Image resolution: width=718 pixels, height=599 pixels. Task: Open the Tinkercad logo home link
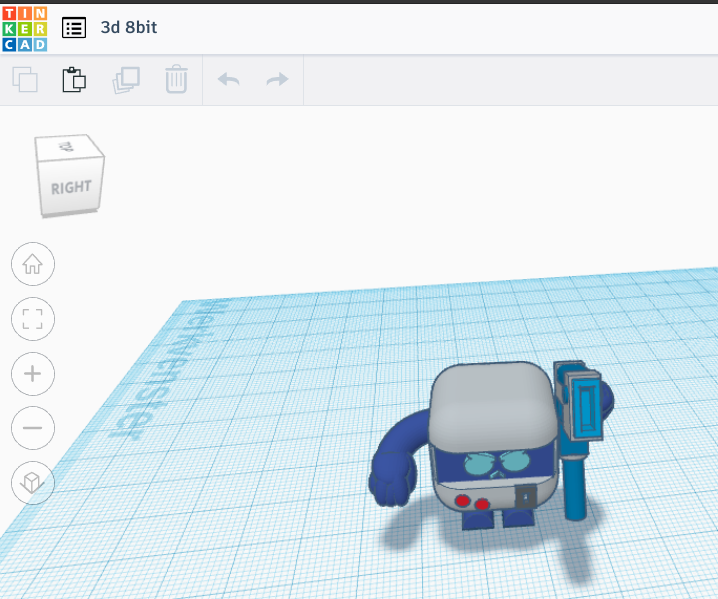pyautogui.click(x=24, y=28)
